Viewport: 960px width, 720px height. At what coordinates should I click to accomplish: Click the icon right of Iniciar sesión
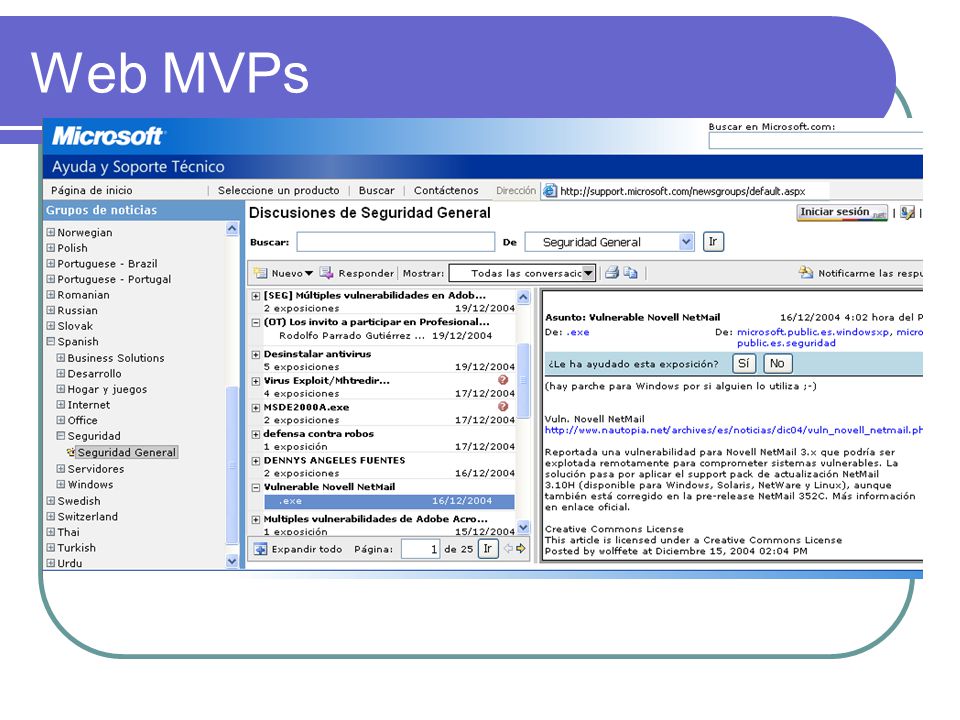pyautogui.click(x=908, y=212)
